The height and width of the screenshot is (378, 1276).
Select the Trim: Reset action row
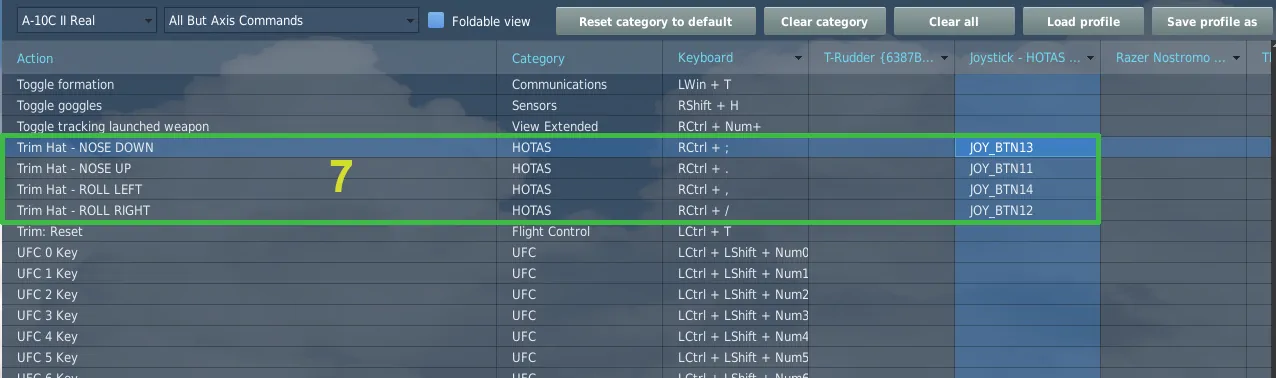coord(638,231)
